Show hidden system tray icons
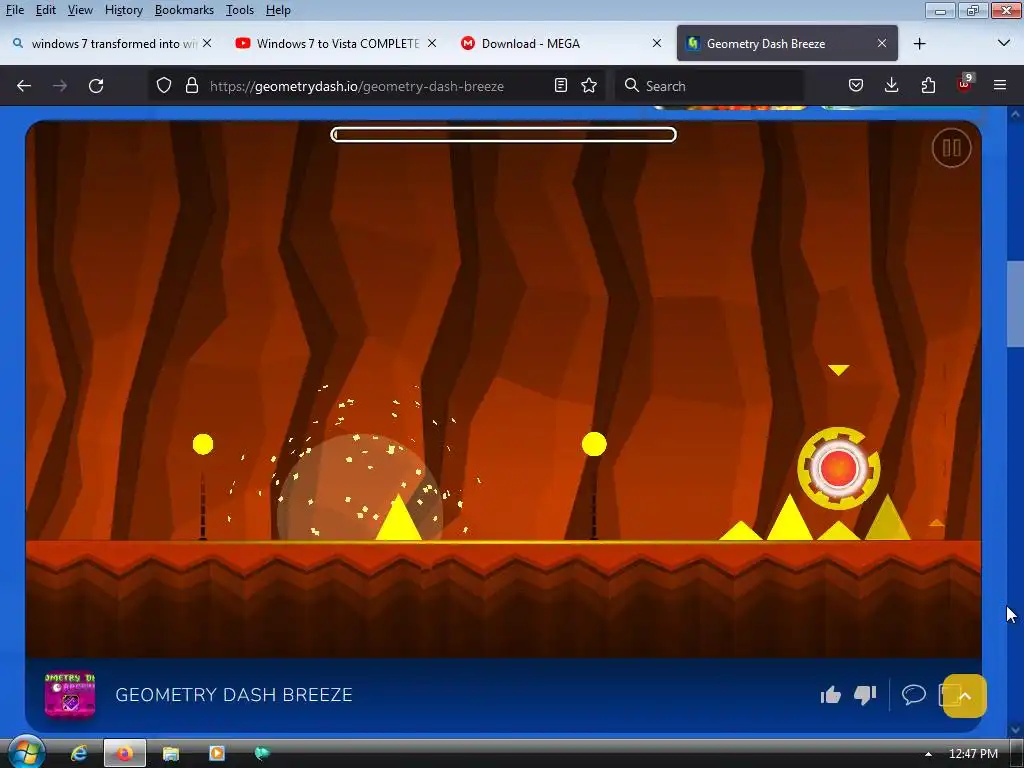The width and height of the screenshot is (1024, 768). pos(928,754)
